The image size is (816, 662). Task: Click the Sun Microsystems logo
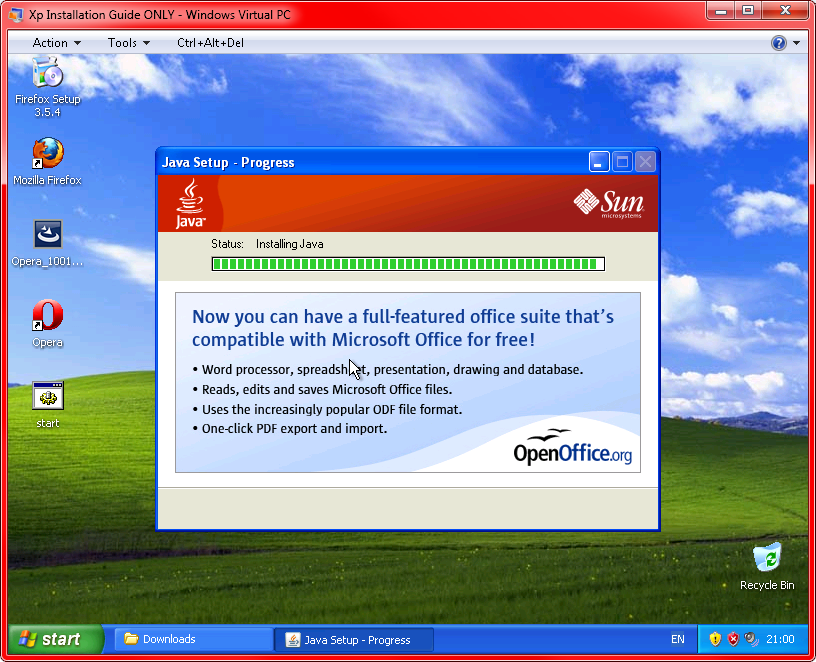[609, 203]
